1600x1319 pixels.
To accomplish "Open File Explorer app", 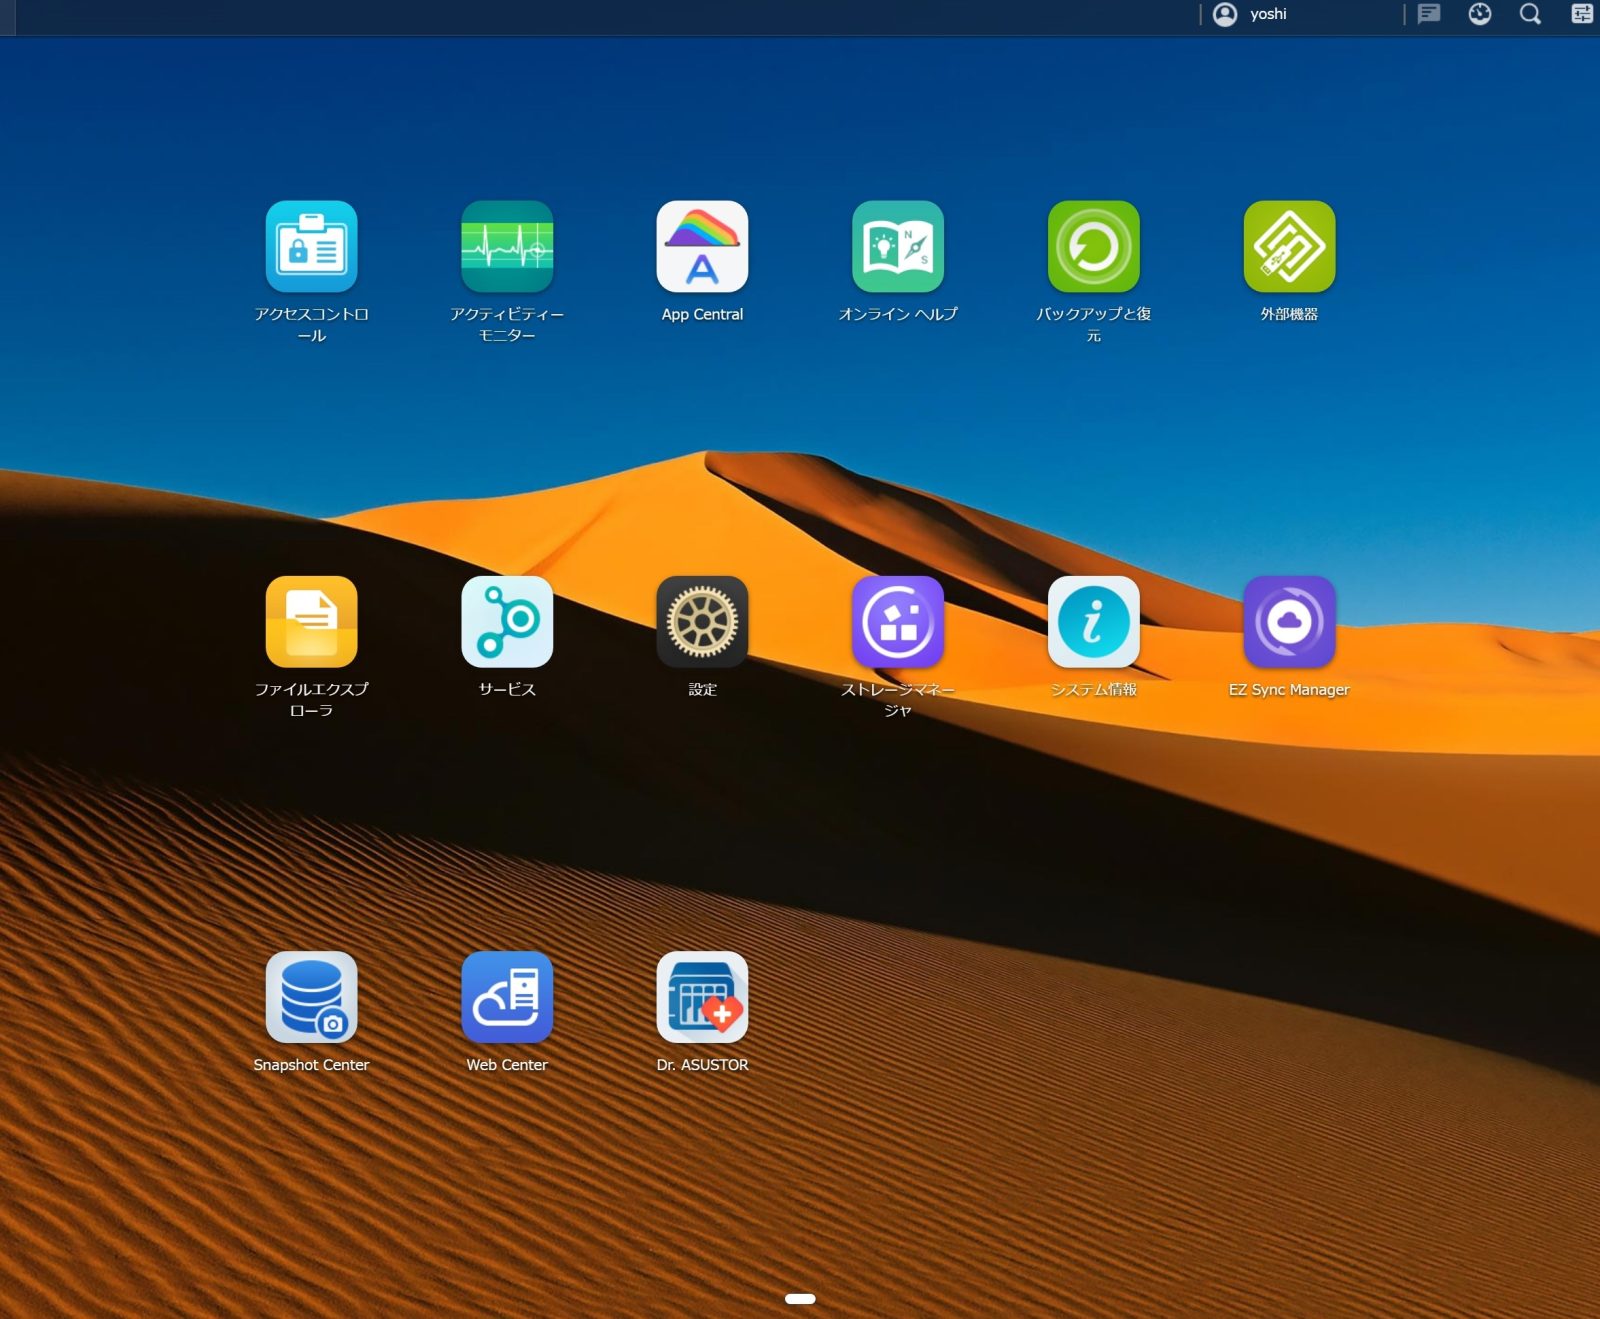I will click(x=311, y=622).
